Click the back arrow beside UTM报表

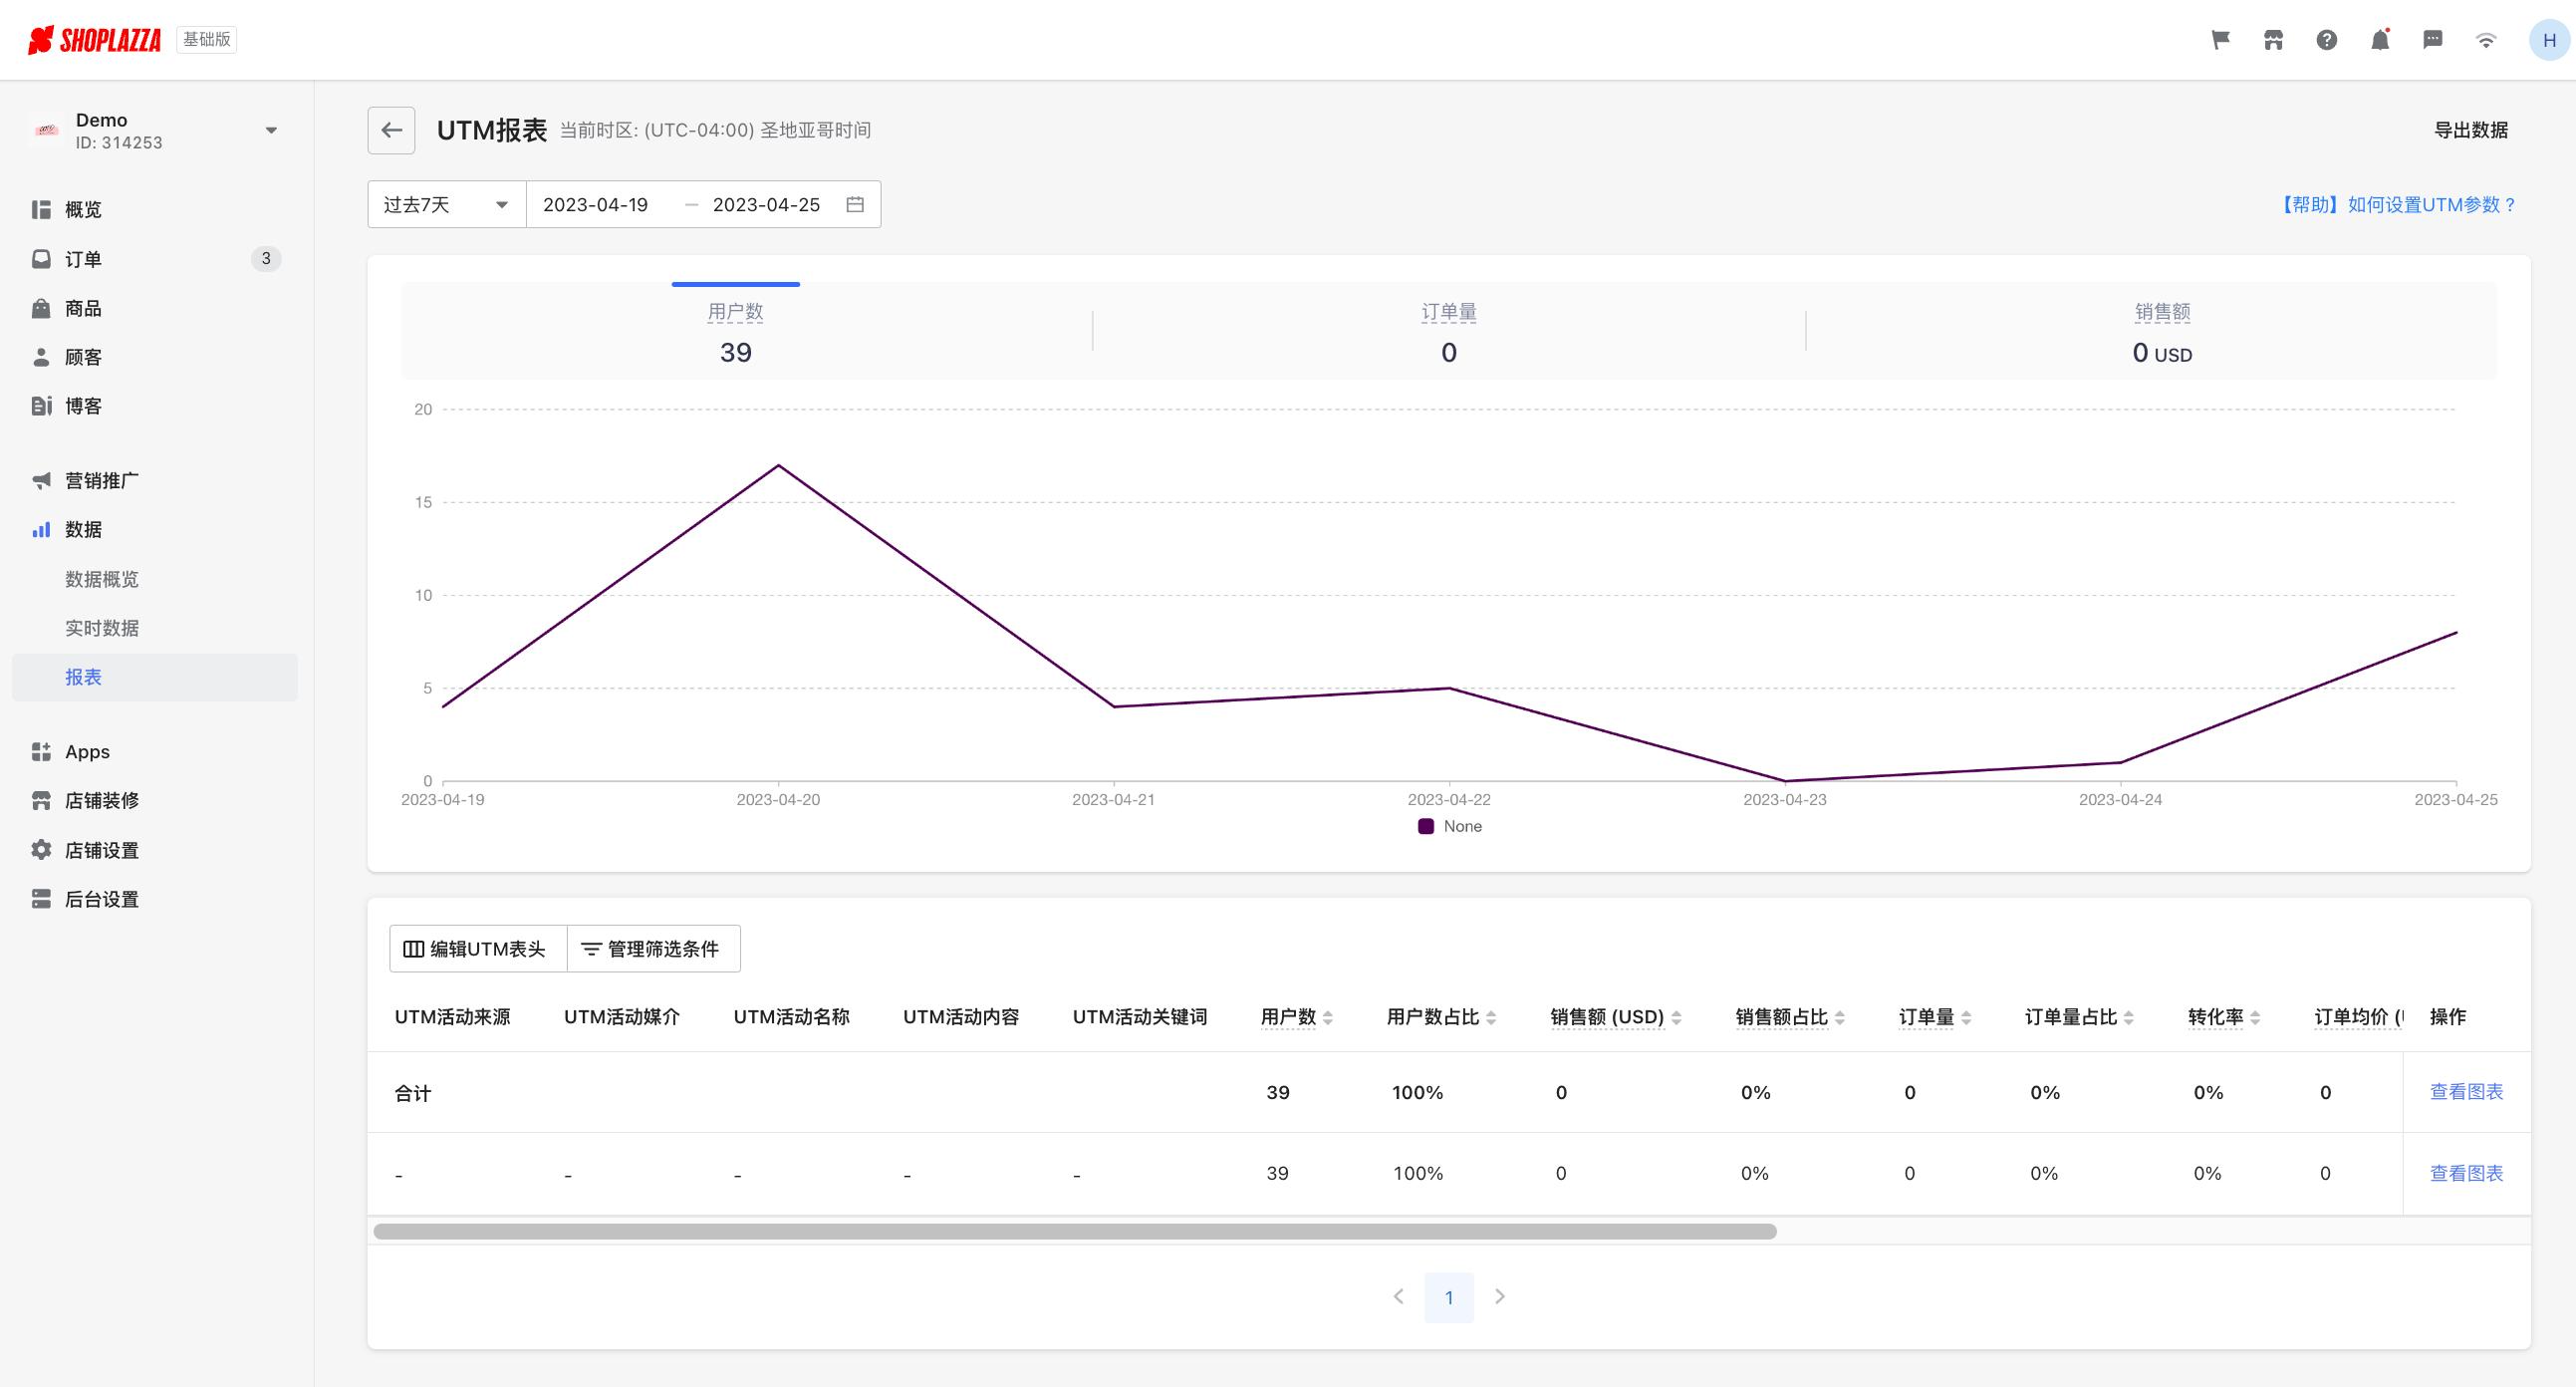click(x=391, y=130)
